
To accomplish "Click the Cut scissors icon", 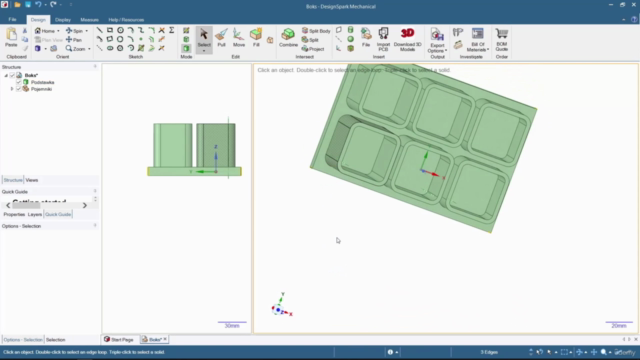I will click(x=24, y=31).
